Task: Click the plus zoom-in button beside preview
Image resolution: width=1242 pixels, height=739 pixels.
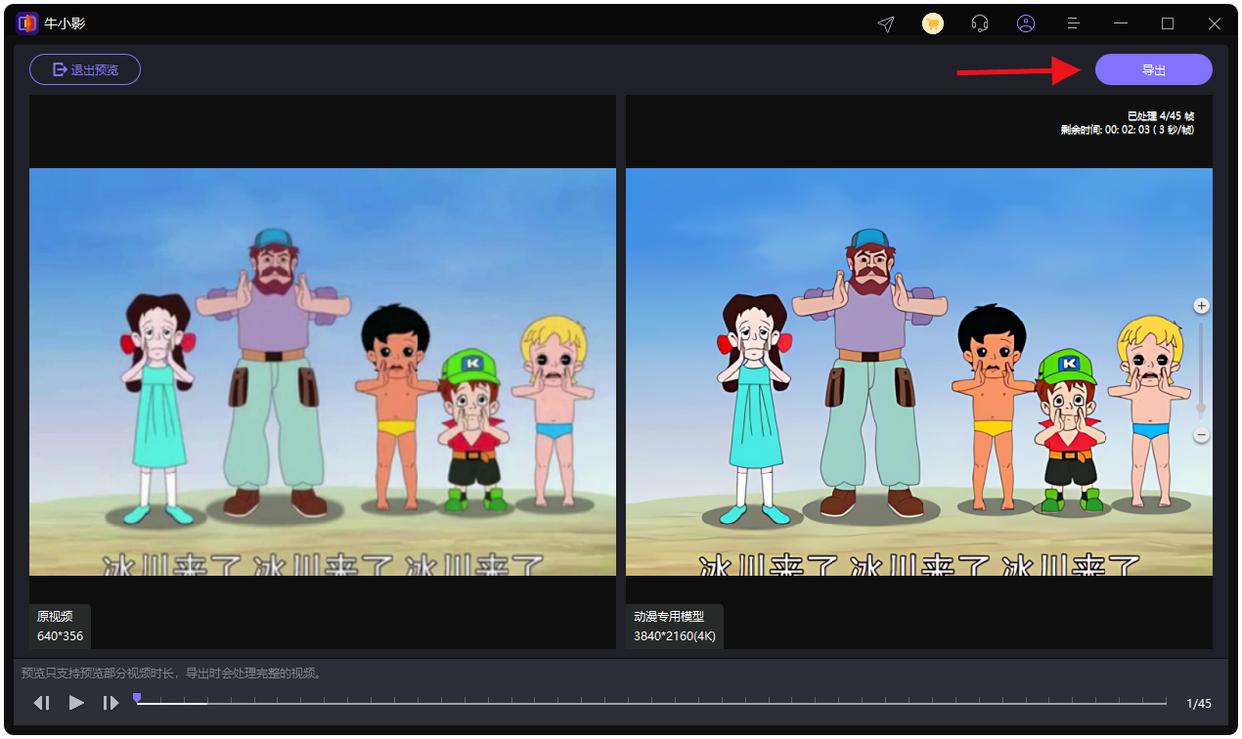Action: pyautogui.click(x=1202, y=306)
